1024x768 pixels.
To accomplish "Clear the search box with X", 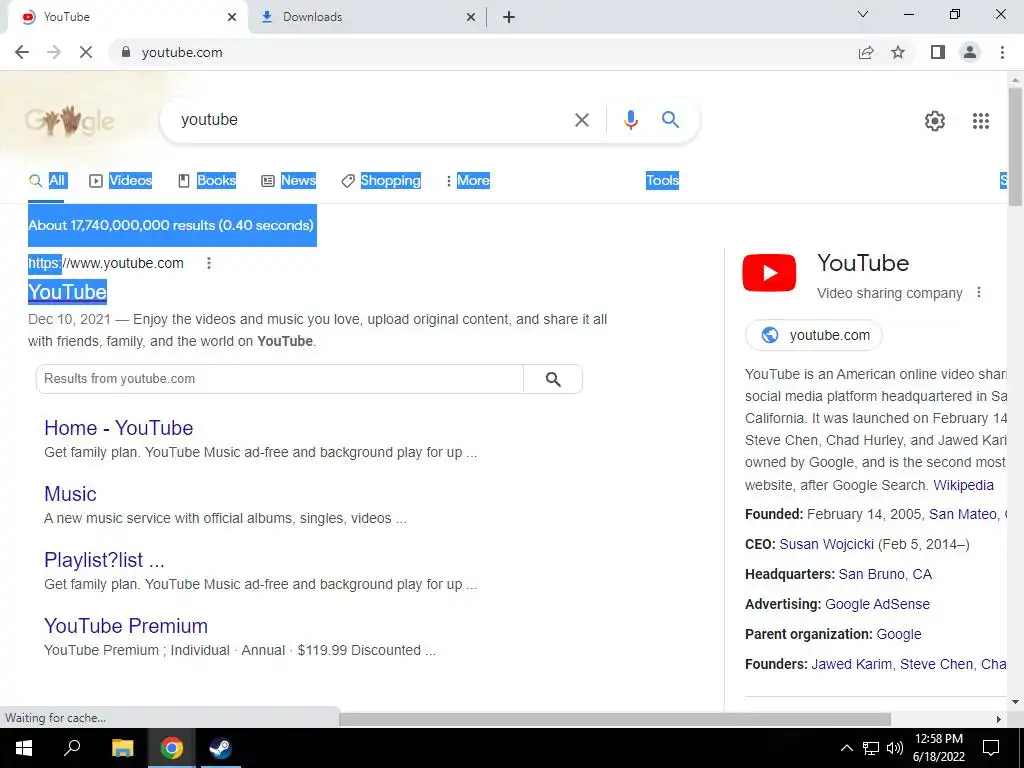I will click(581, 120).
